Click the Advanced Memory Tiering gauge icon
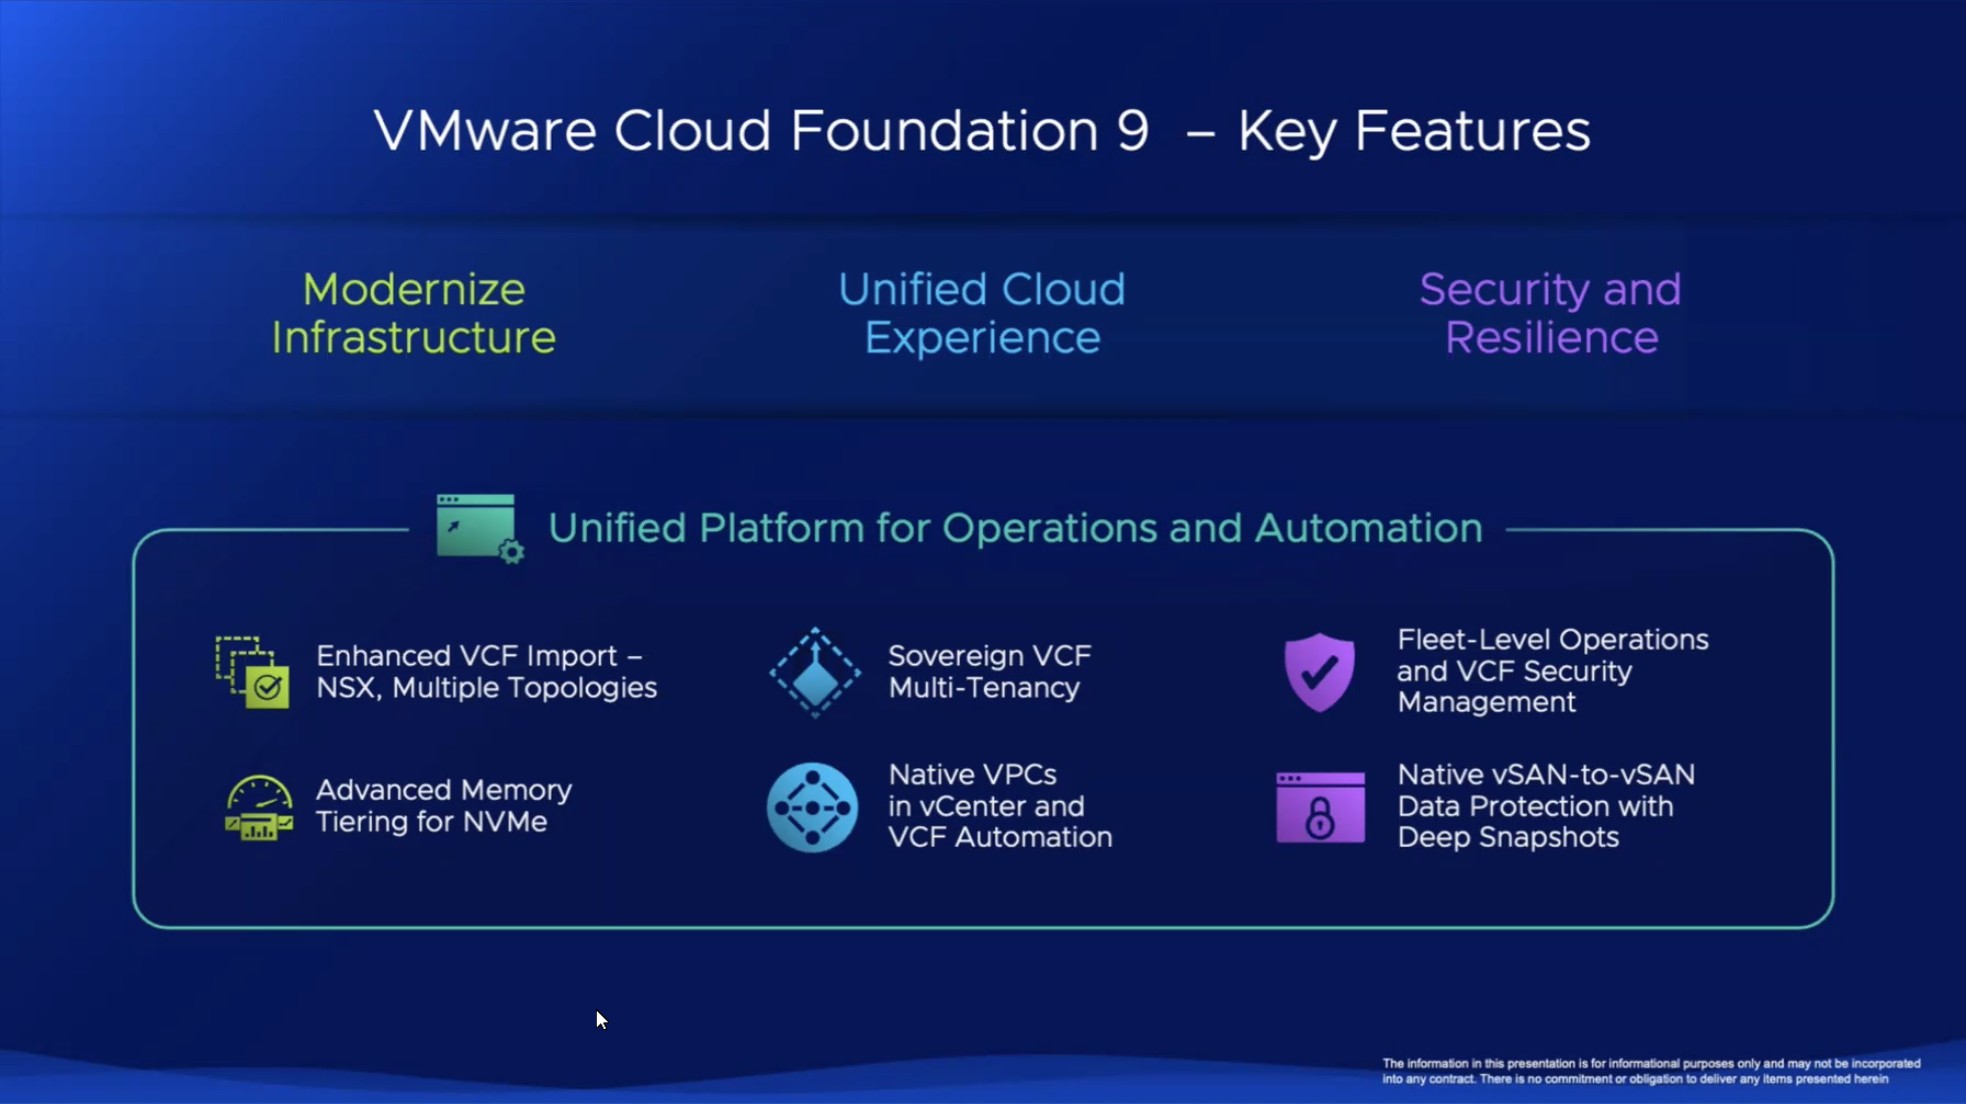Viewport: 1966px width, 1104px height. [259, 807]
